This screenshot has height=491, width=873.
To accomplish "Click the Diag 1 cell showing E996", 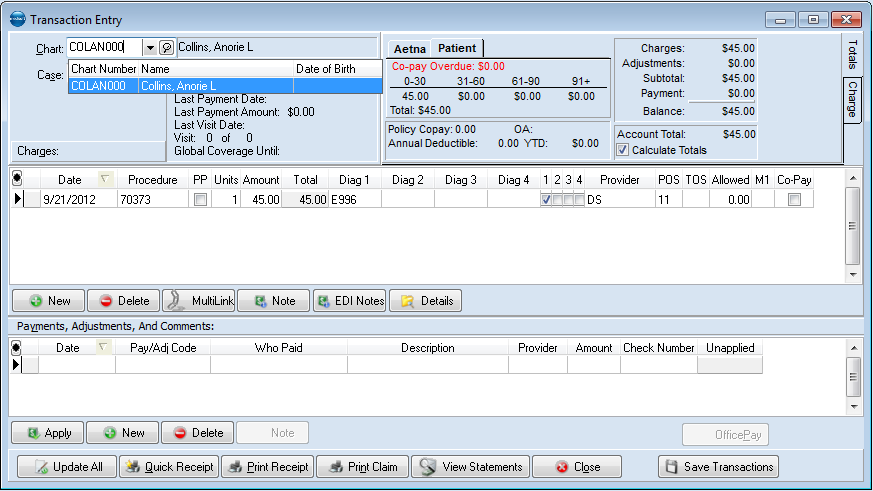I will (355, 199).
